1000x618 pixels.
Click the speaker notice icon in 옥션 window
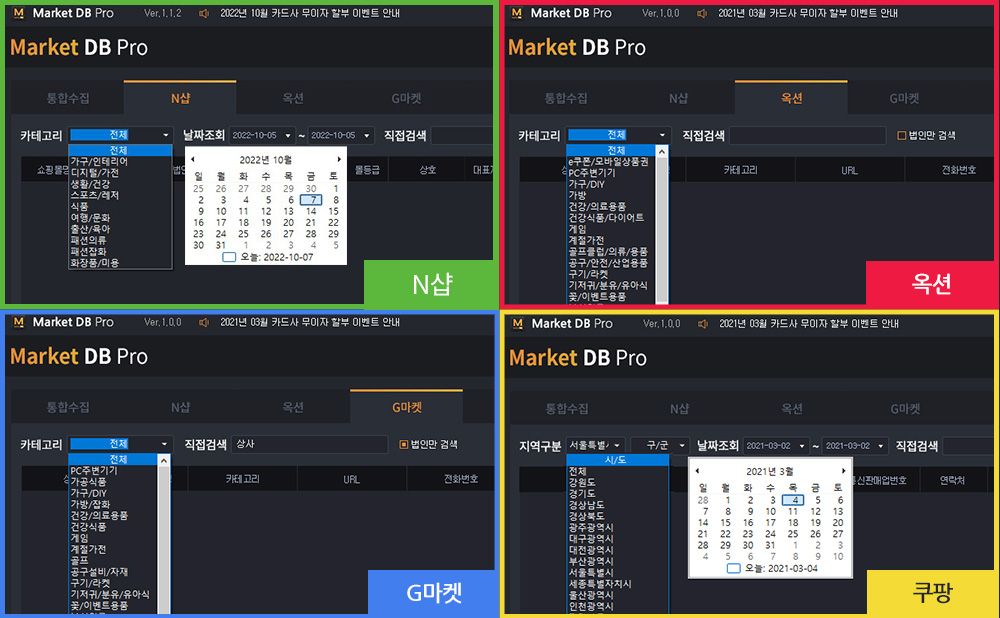point(702,13)
